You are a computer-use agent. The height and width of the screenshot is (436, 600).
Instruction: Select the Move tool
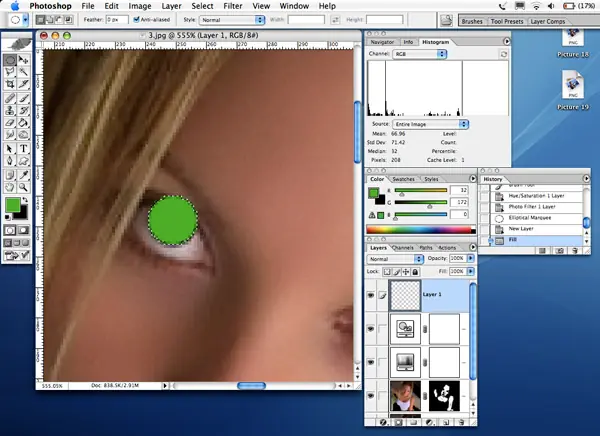pos(23,60)
